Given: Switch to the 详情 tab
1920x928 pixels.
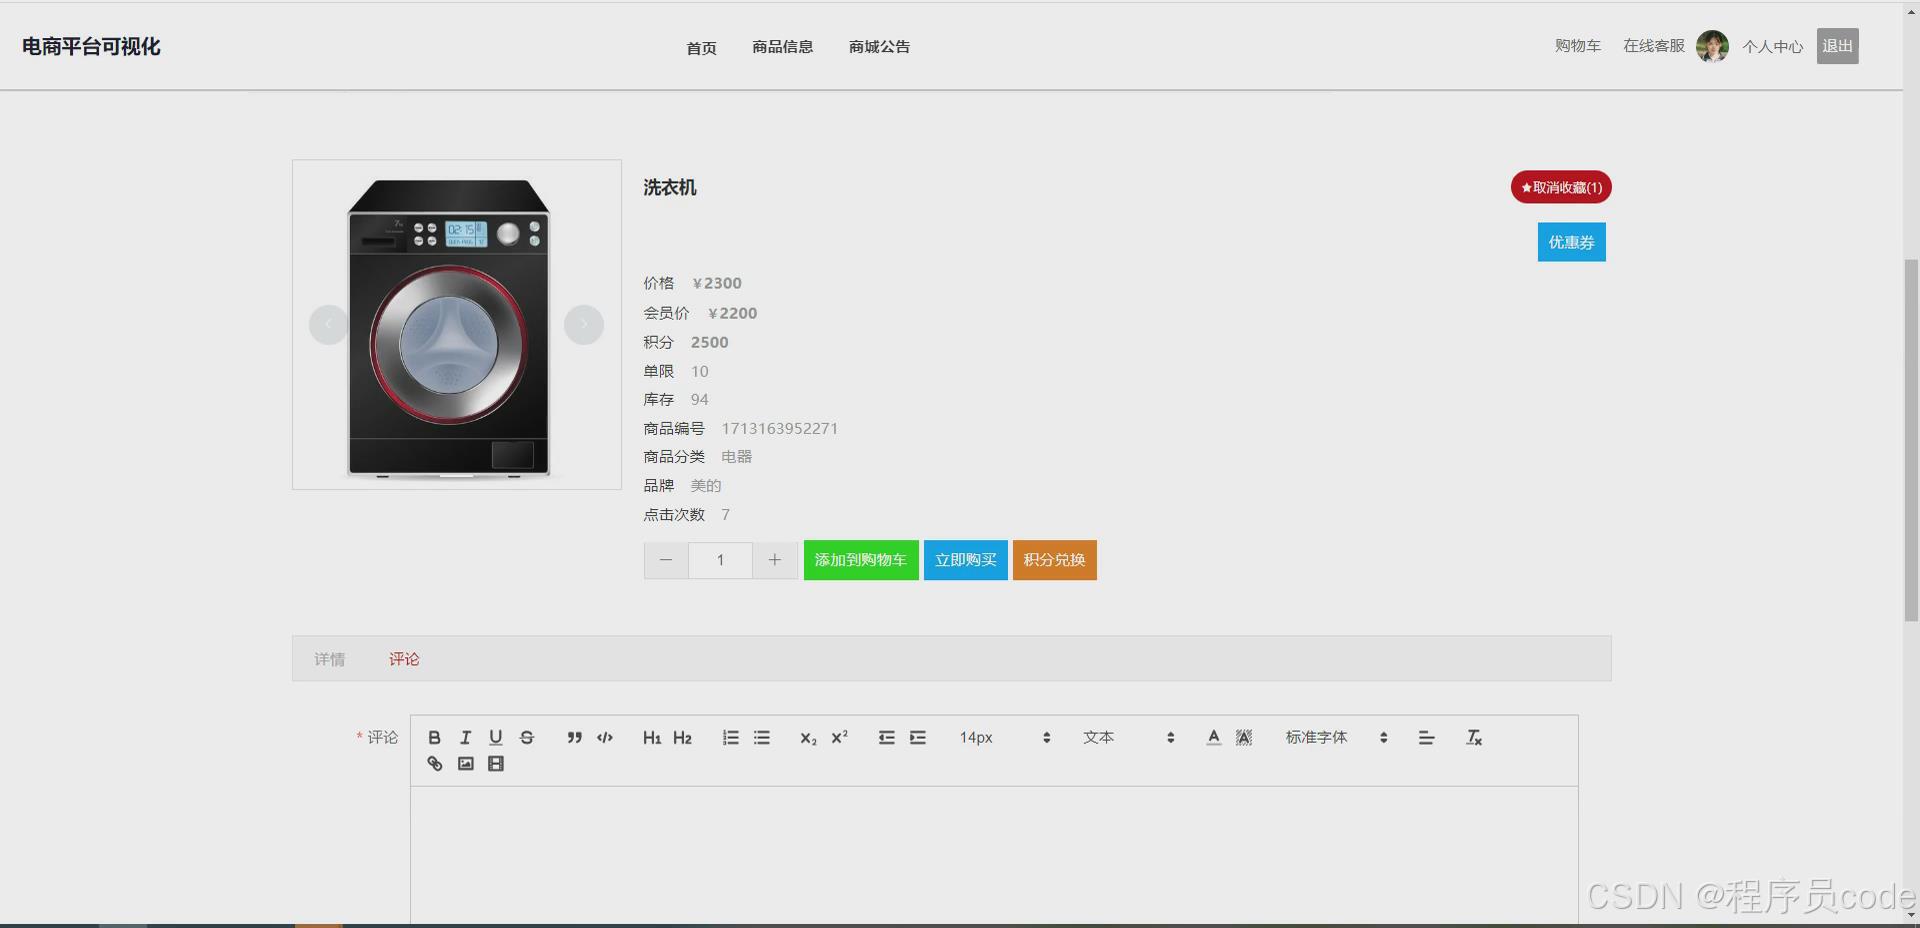Looking at the screenshot, I should 330,658.
